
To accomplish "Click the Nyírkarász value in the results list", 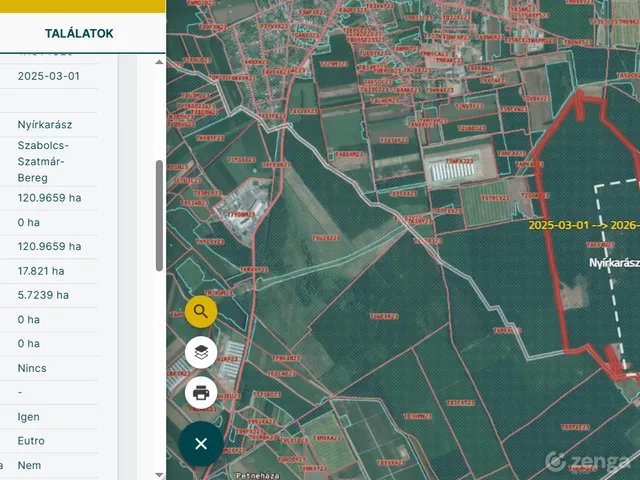I will point(44,125).
